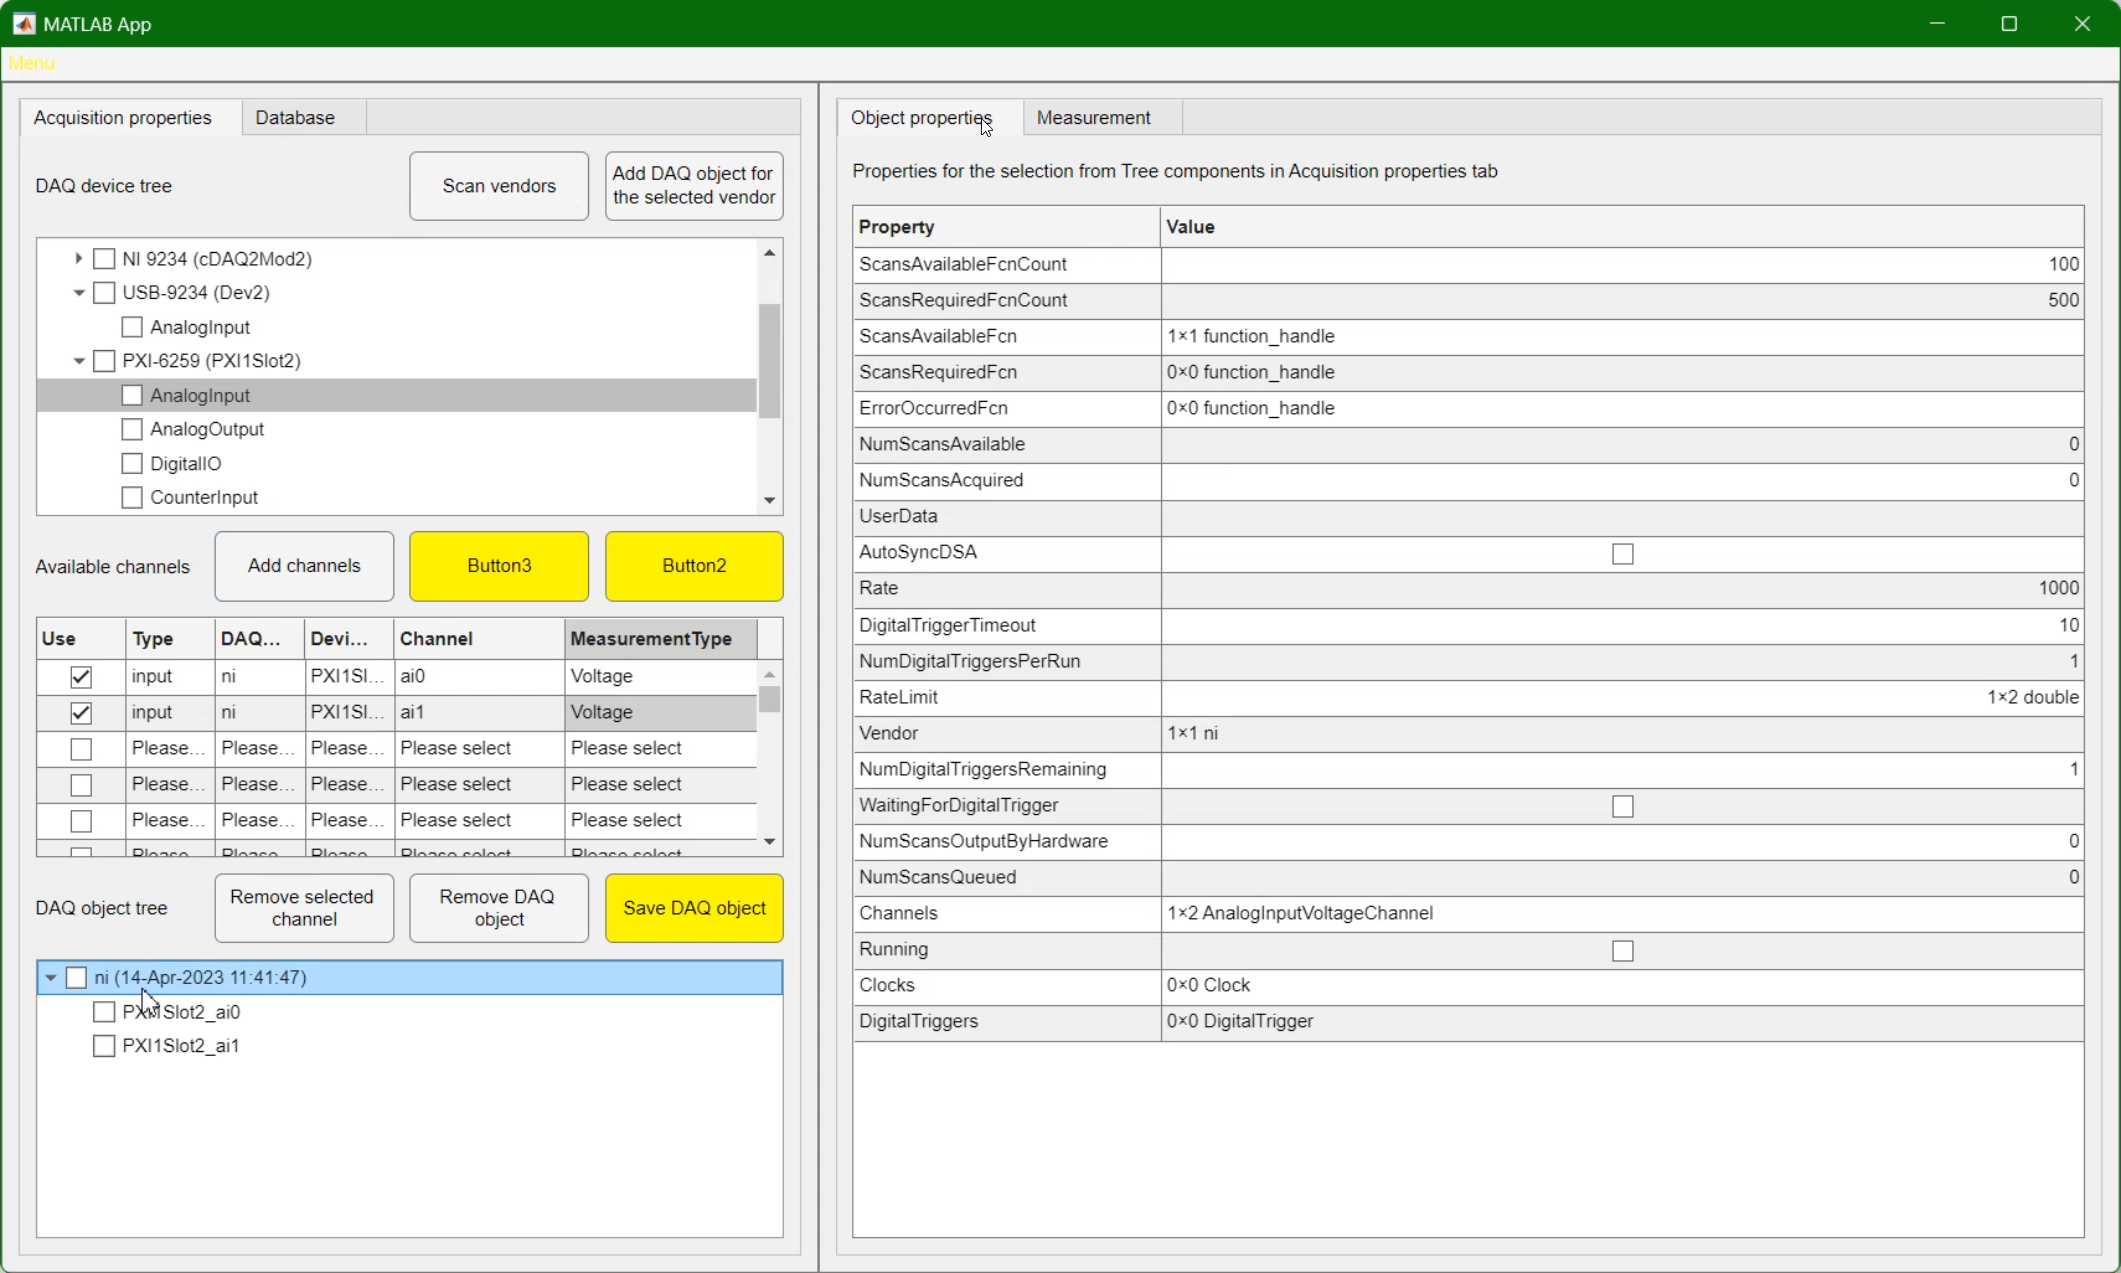Screen dimensions: 2121x1273
Task: Check the PXI1Slot2_ai1 checkbox in object tree
Action: pyautogui.click(x=103, y=1046)
